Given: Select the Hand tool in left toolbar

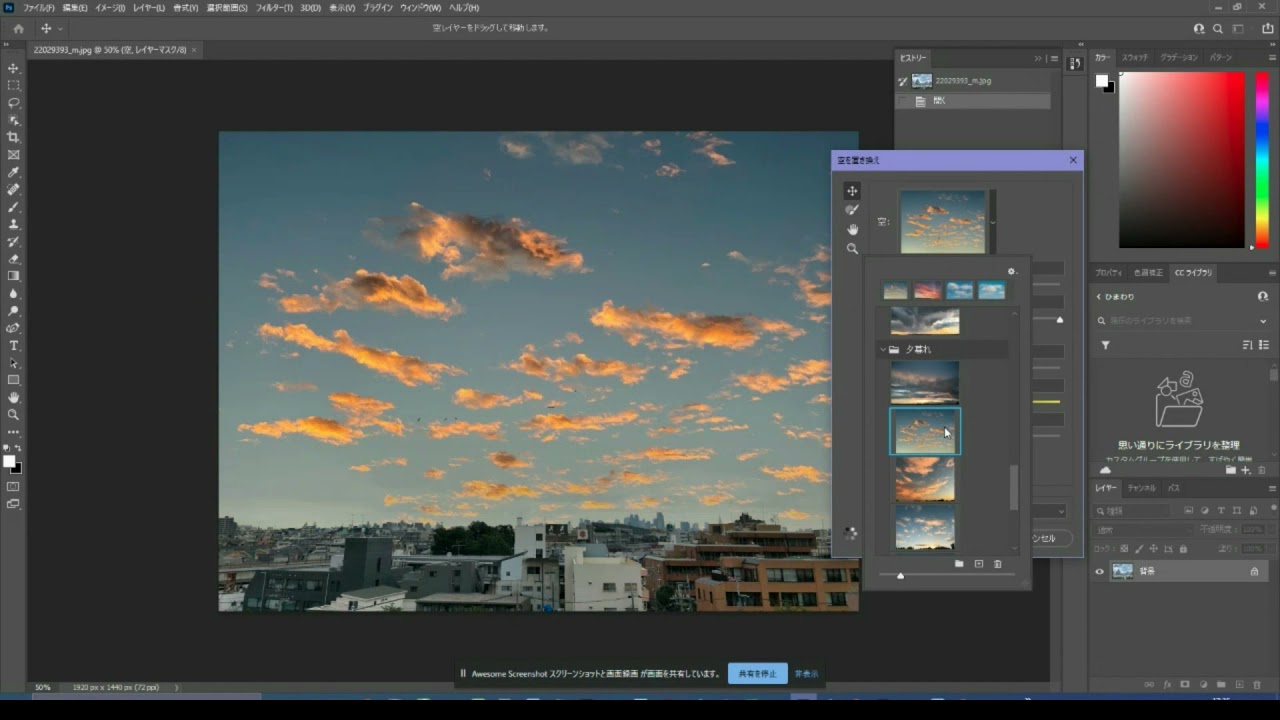Looking at the screenshot, I should 13,397.
